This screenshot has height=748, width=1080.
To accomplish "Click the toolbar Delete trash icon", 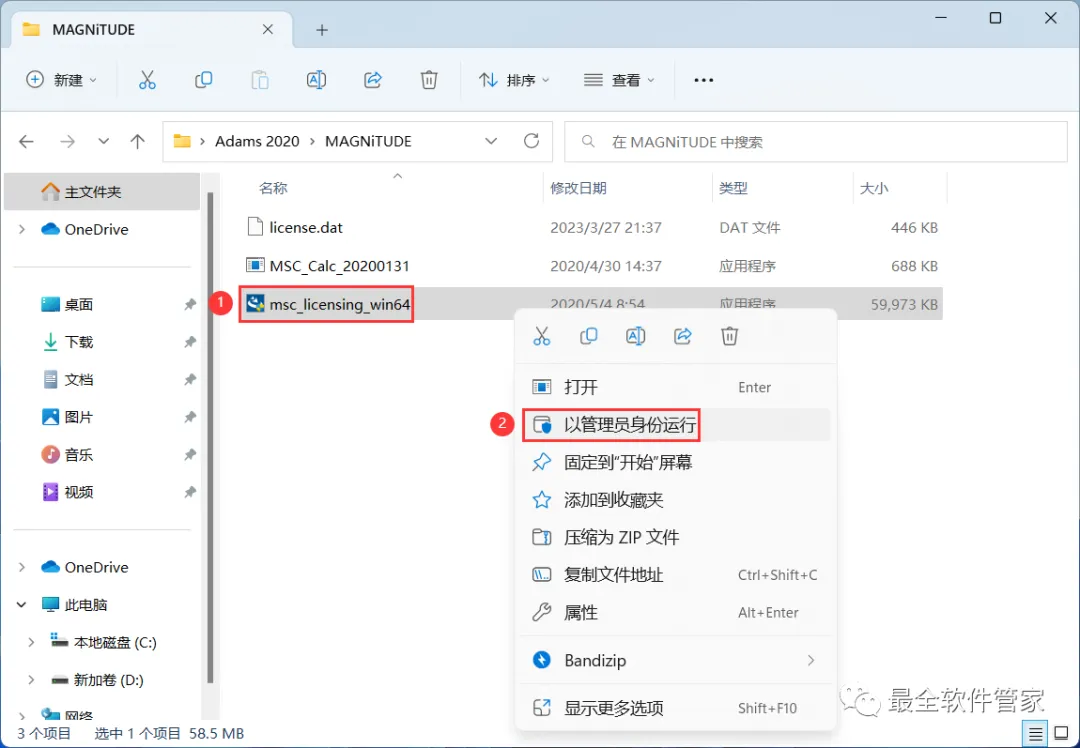I will (429, 80).
